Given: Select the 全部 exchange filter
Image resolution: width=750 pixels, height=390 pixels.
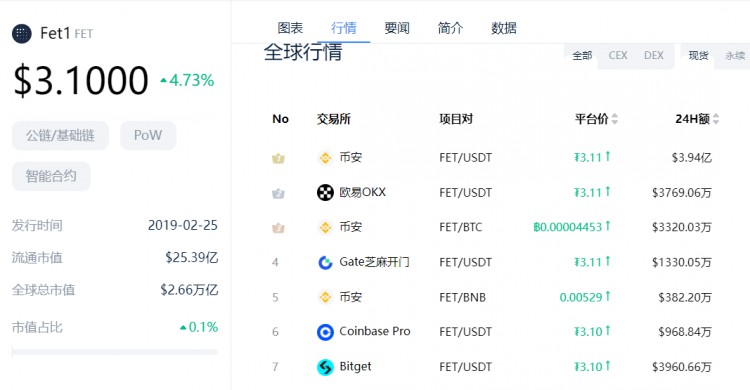Looking at the screenshot, I should click(x=582, y=56).
